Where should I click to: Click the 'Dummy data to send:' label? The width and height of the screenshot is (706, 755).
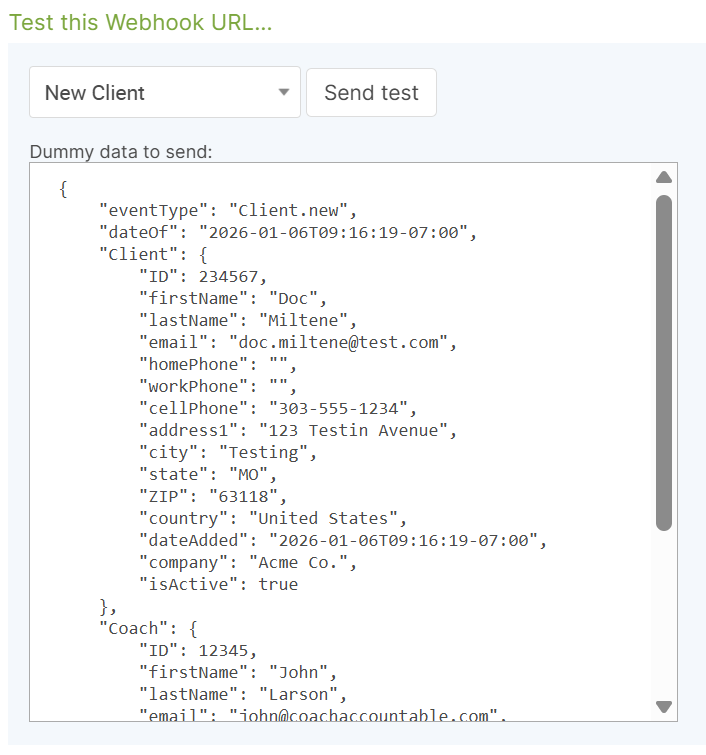pos(121,152)
